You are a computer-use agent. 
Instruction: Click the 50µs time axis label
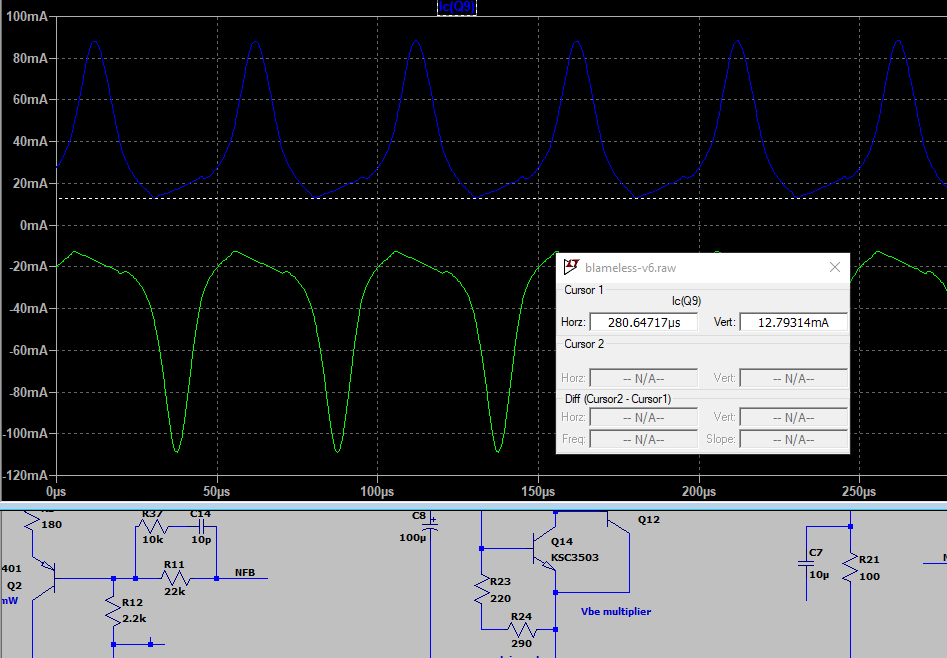coord(216,491)
